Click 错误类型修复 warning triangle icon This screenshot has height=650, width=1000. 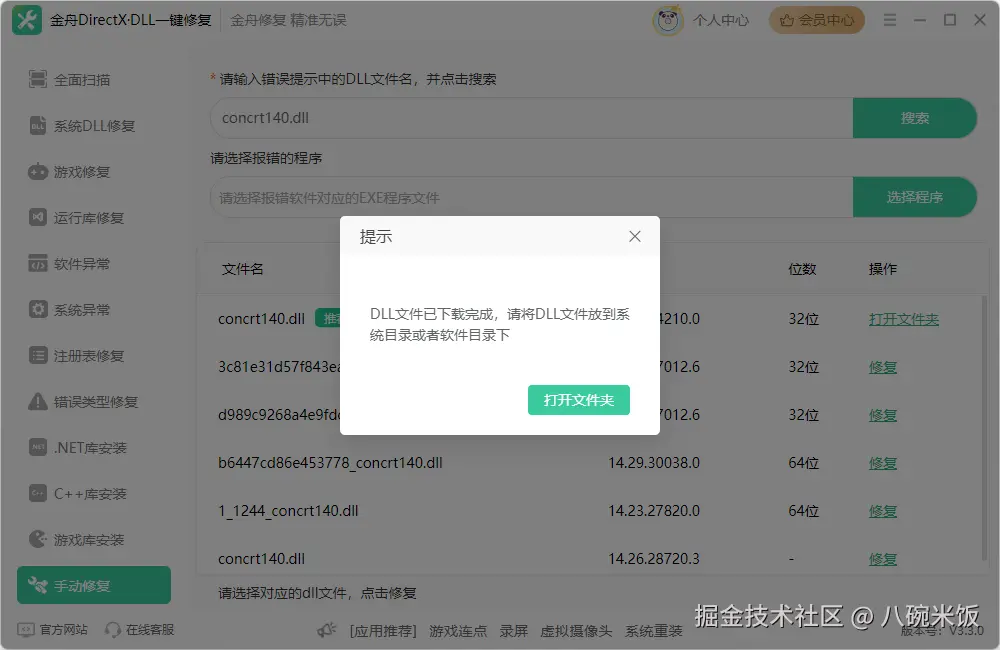pyautogui.click(x=38, y=401)
